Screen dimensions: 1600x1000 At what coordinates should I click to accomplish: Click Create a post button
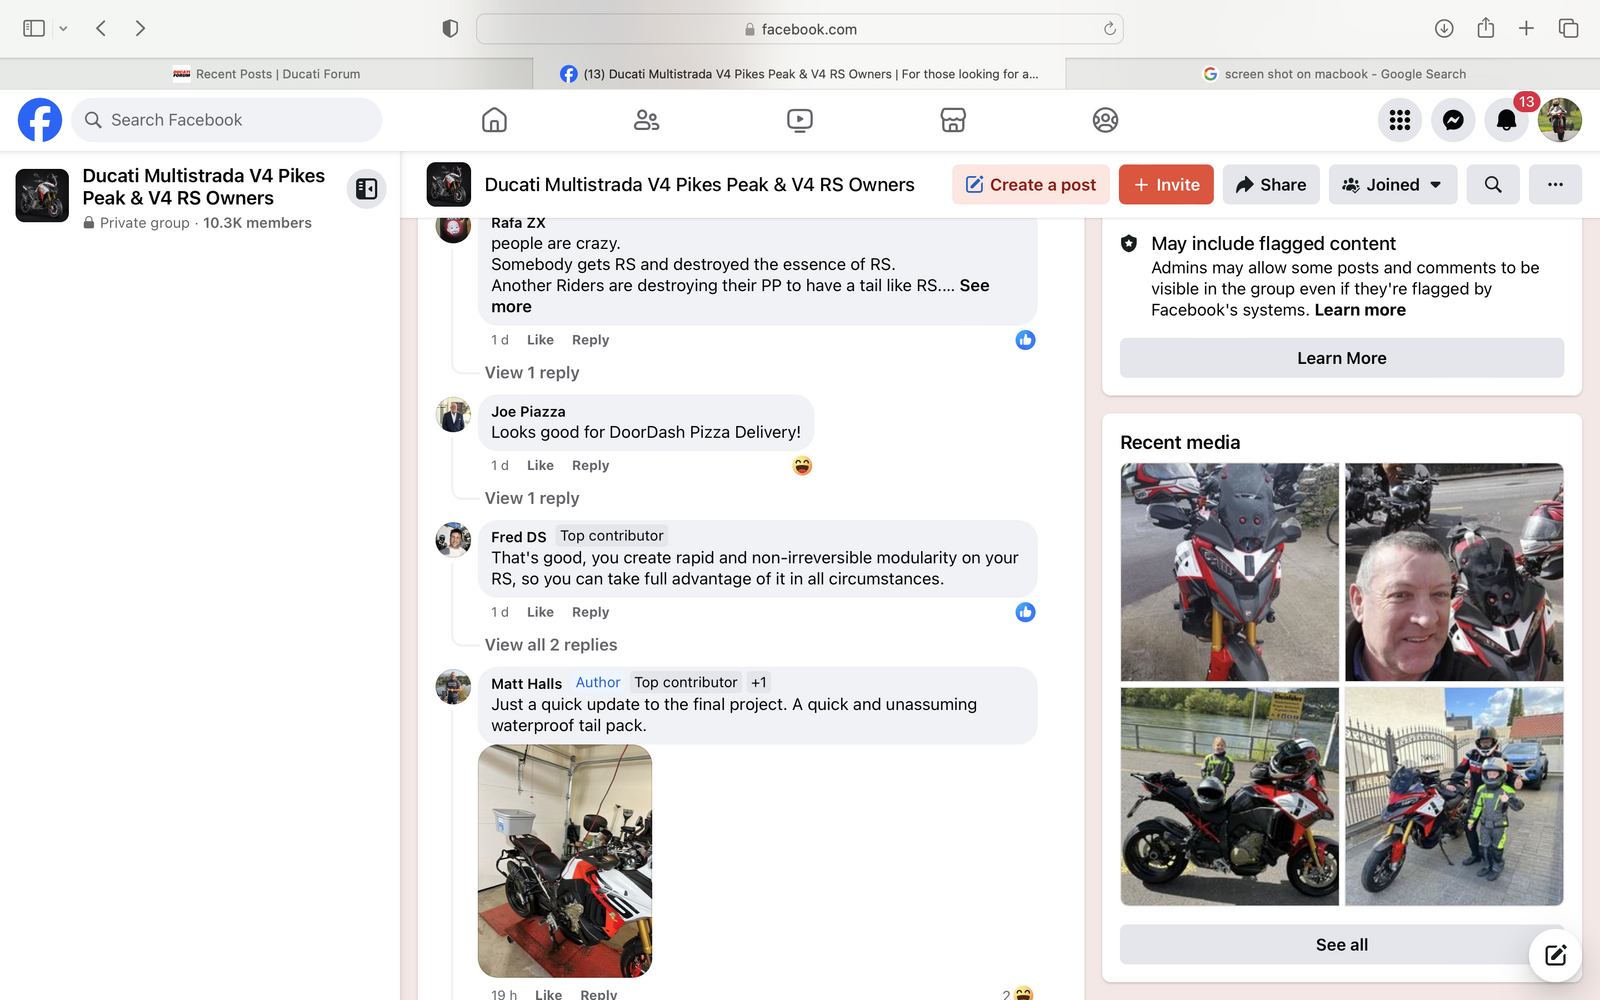[x=1031, y=185]
